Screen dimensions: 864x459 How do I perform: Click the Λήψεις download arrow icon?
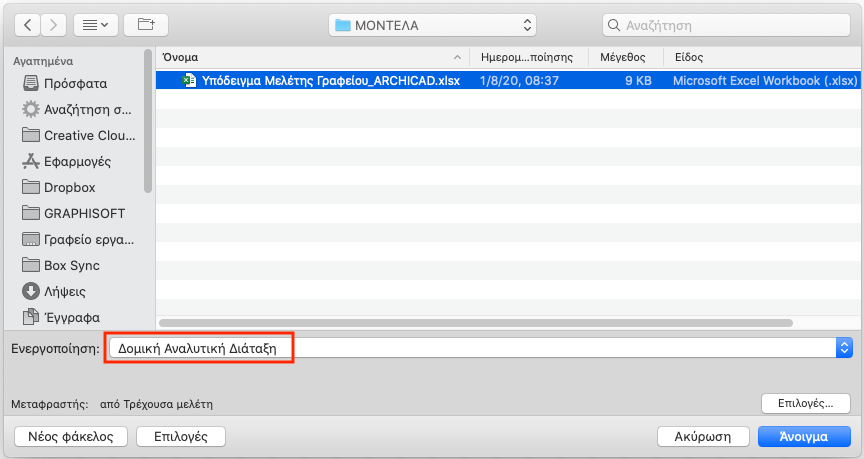click(31, 291)
